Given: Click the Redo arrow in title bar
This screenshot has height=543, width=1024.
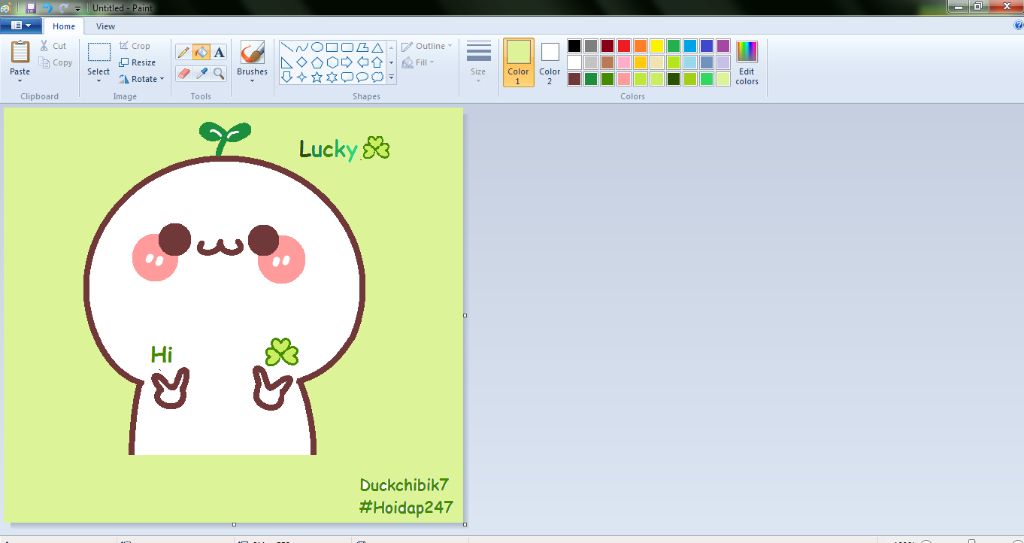Looking at the screenshot, I should 63,8.
